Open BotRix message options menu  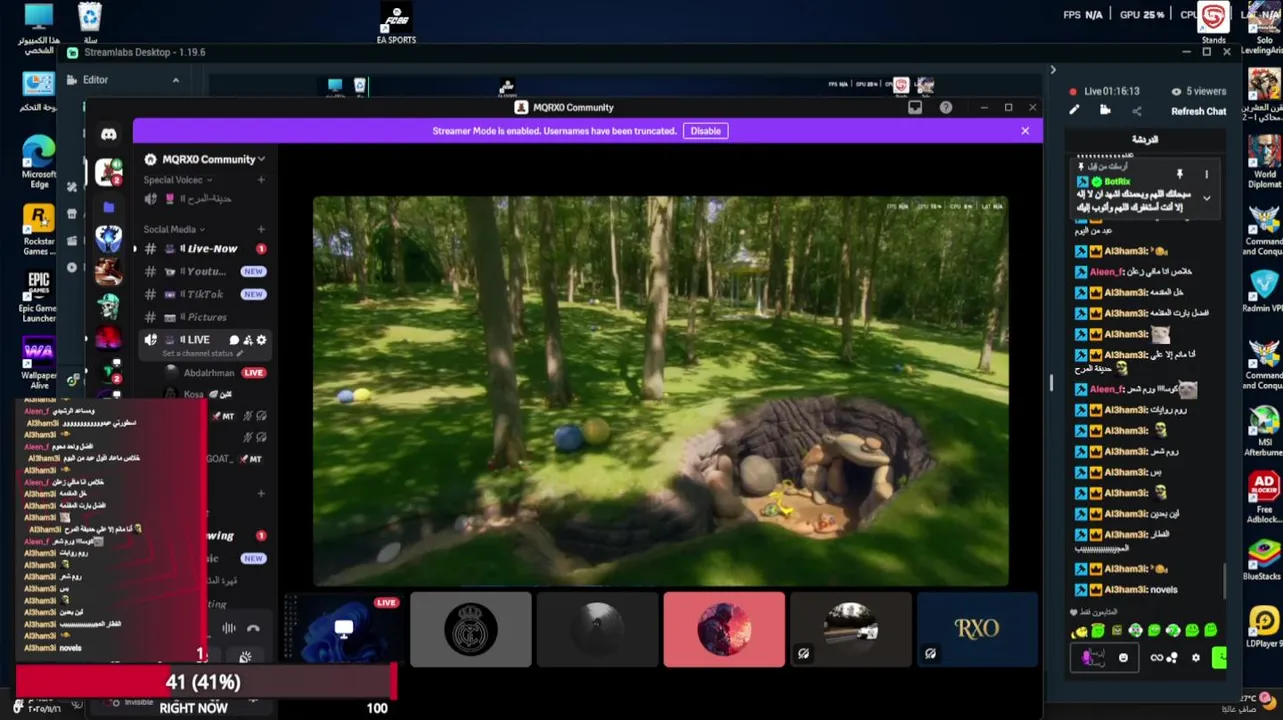(x=1206, y=174)
